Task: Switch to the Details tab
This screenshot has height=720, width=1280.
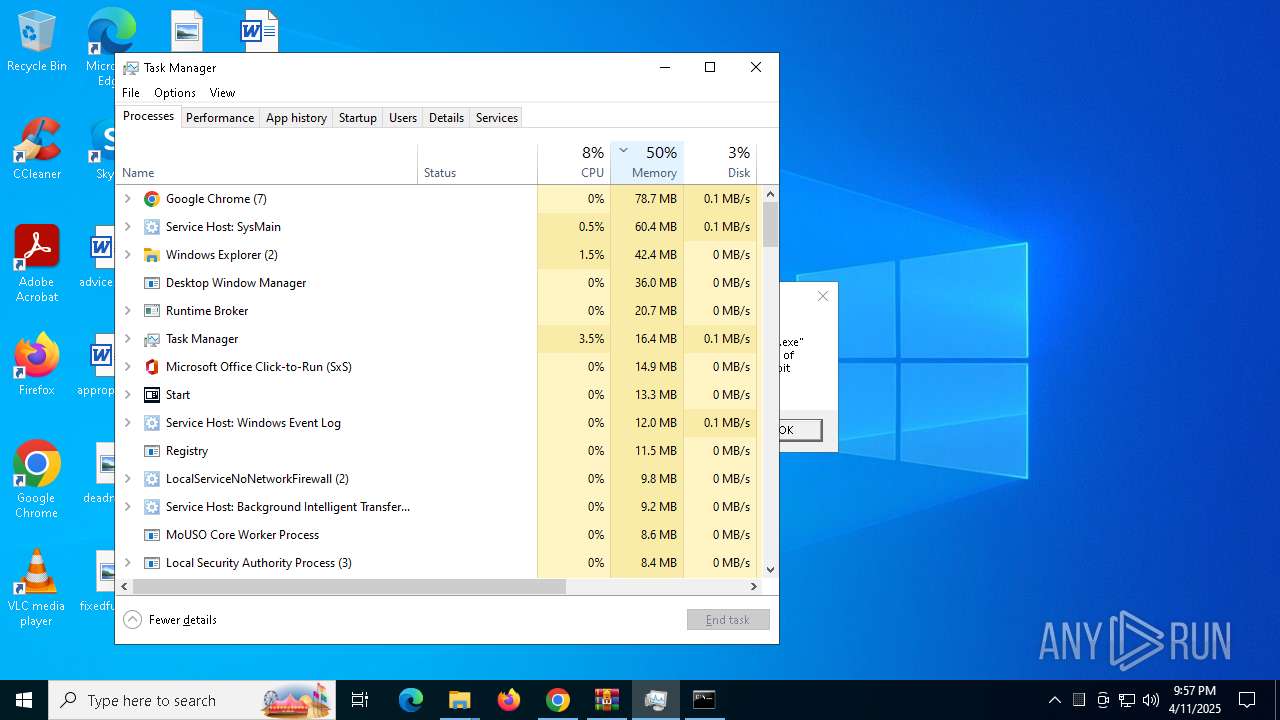Action: coord(446,118)
